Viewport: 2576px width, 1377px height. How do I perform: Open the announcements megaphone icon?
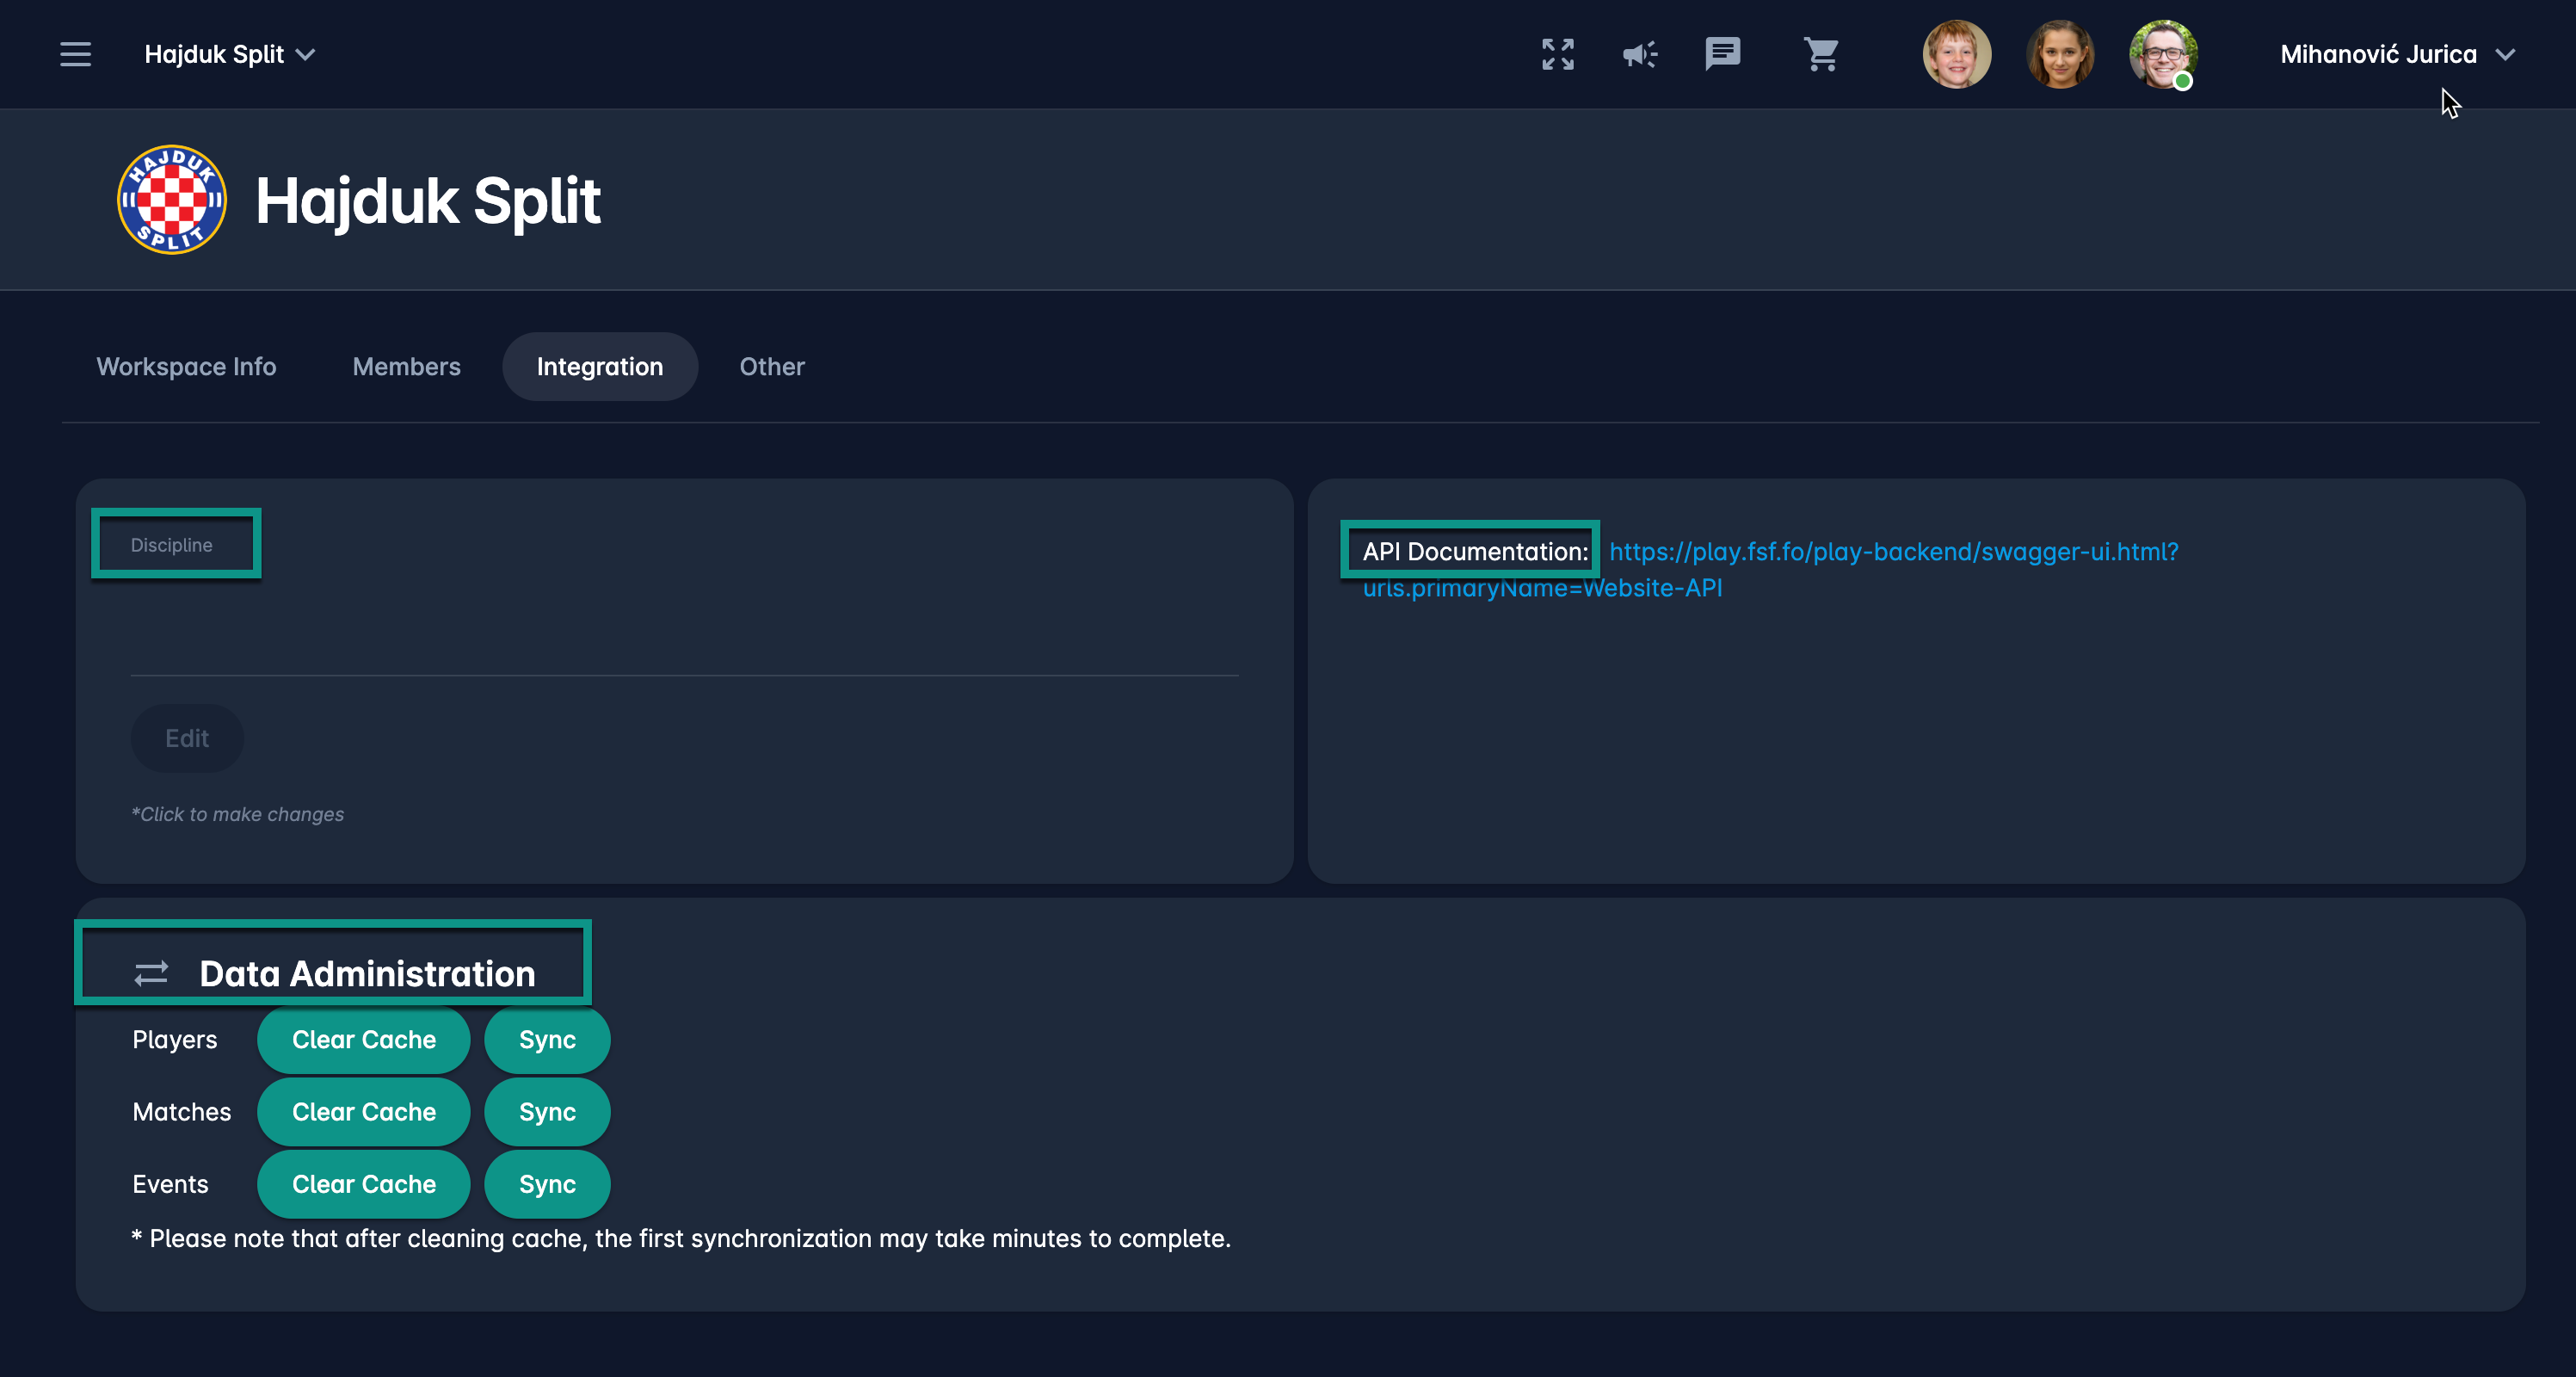1639,54
